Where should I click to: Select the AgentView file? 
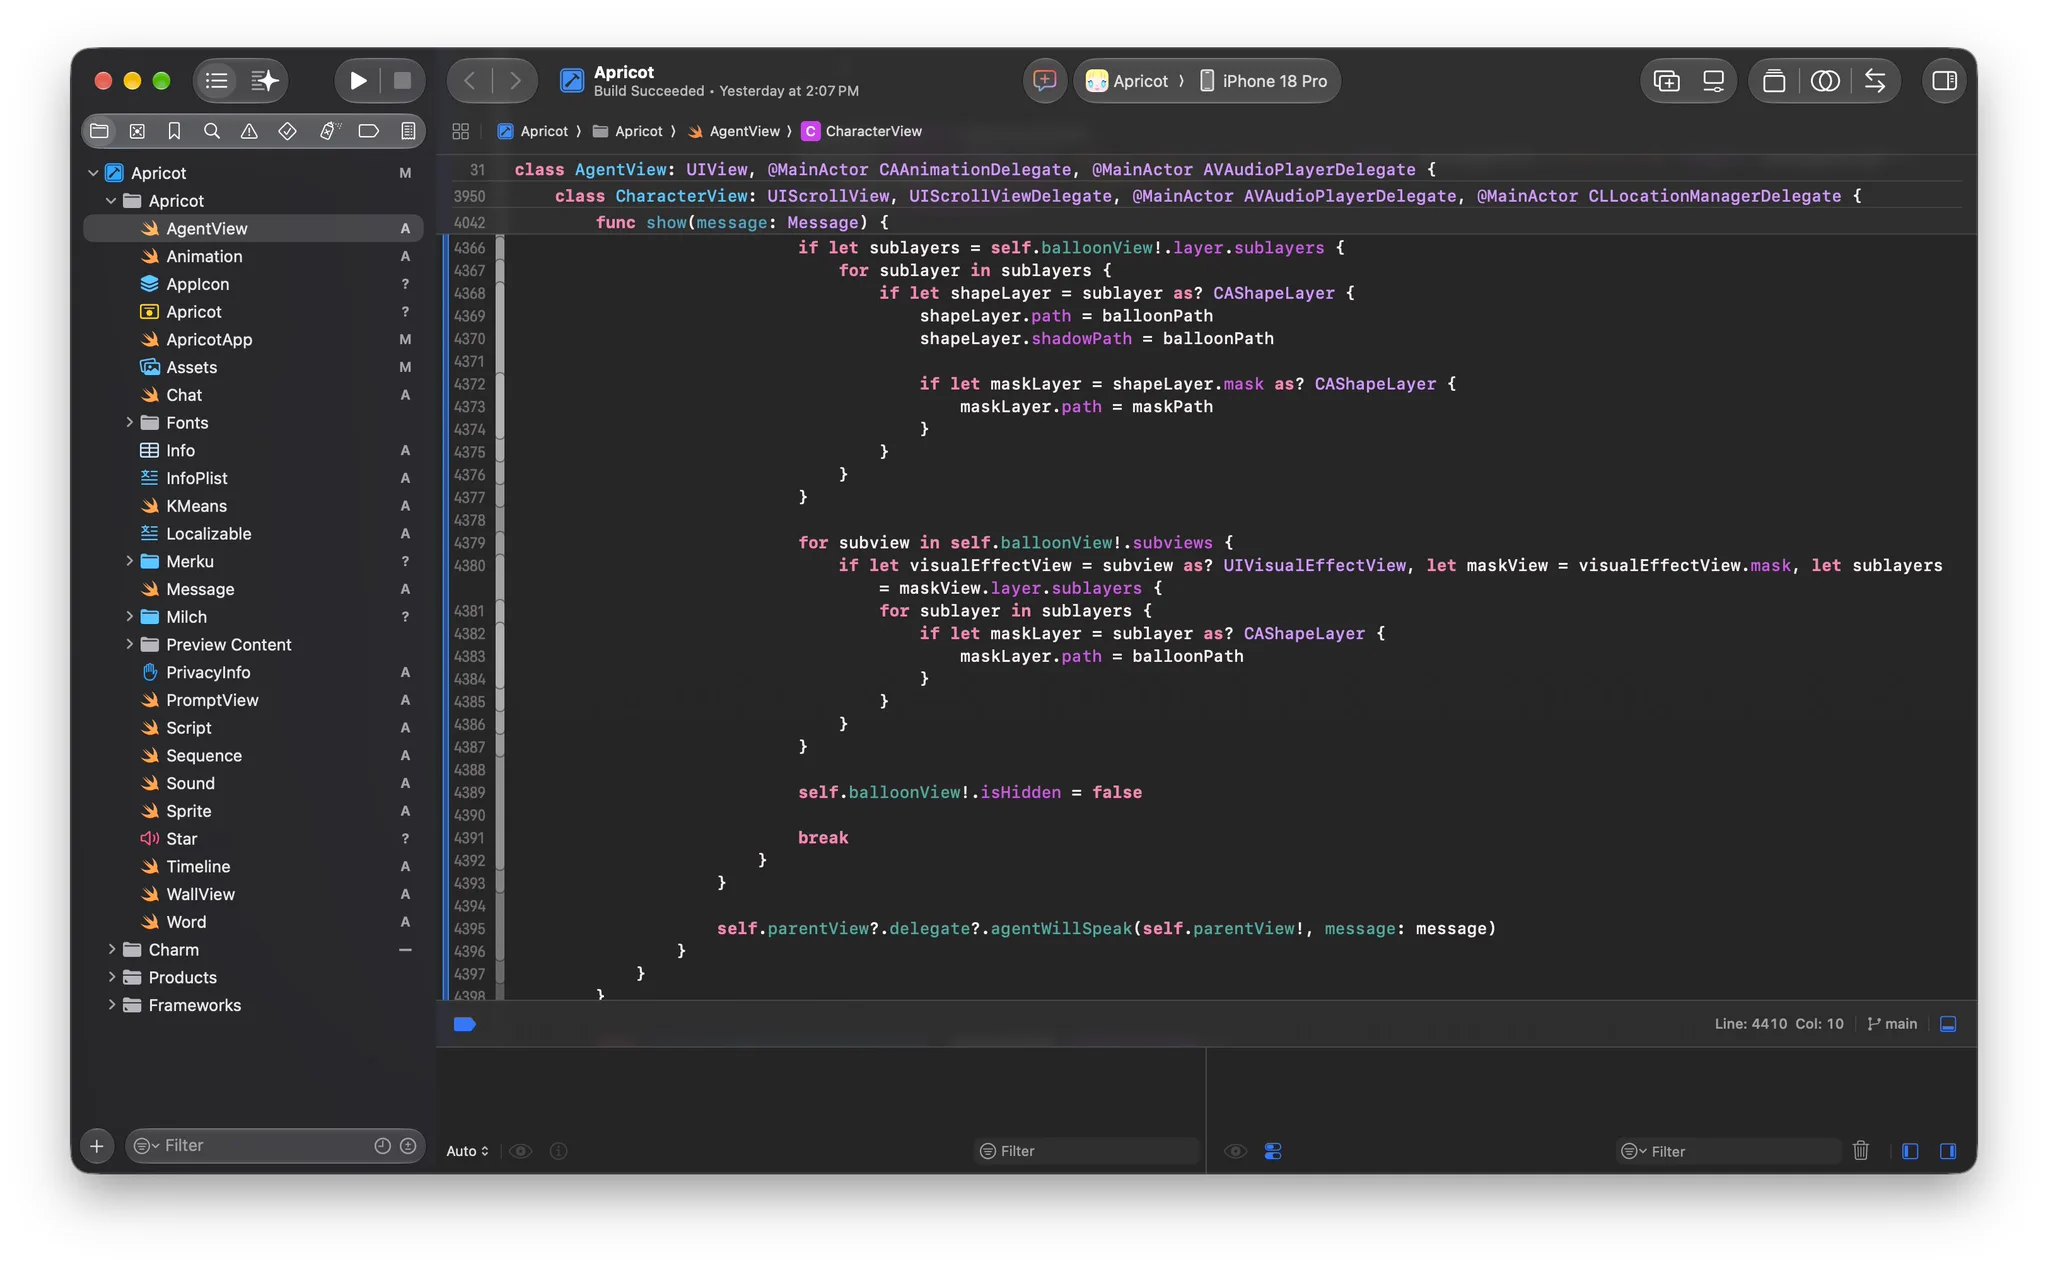(x=253, y=229)
